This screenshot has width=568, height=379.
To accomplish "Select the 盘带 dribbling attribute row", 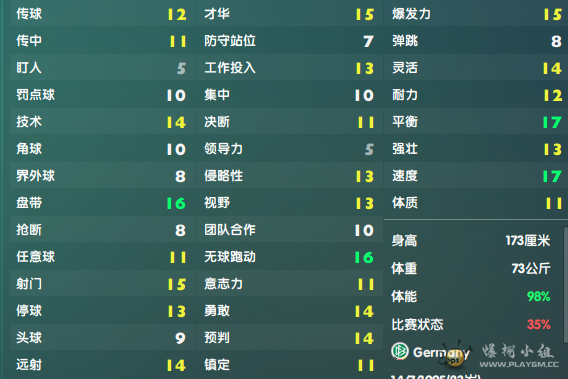I will (102, 203).
